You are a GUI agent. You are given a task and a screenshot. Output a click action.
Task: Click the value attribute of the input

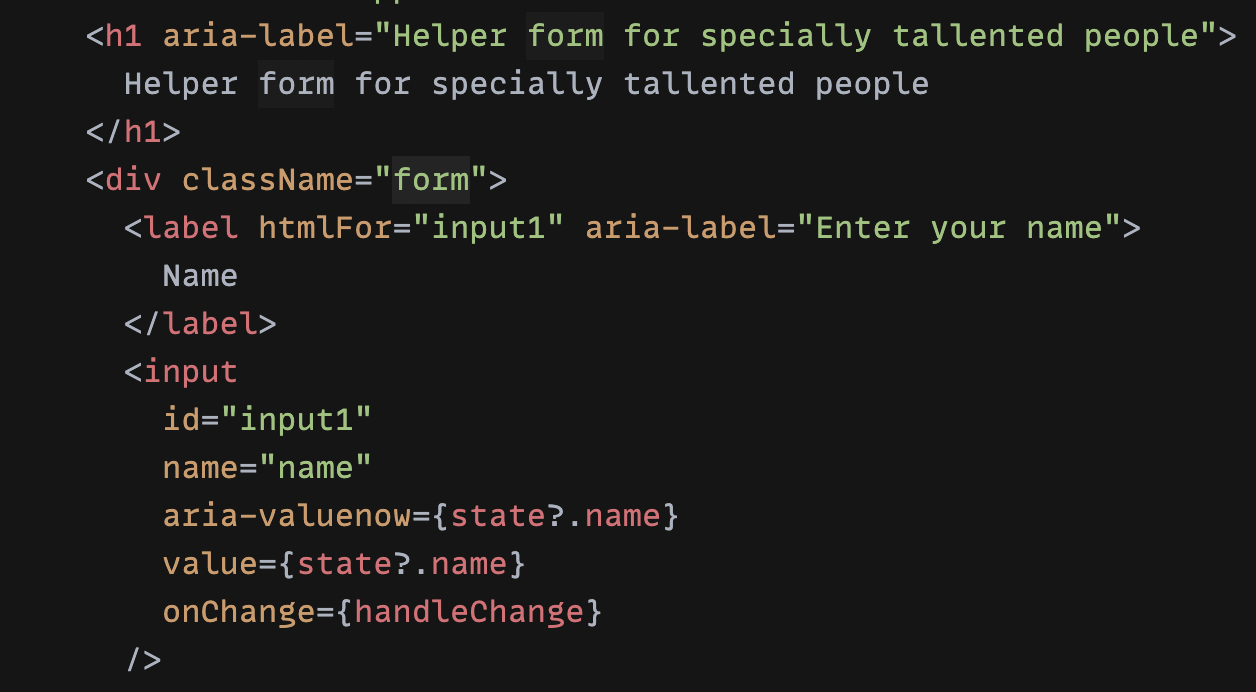click(210, 564)
